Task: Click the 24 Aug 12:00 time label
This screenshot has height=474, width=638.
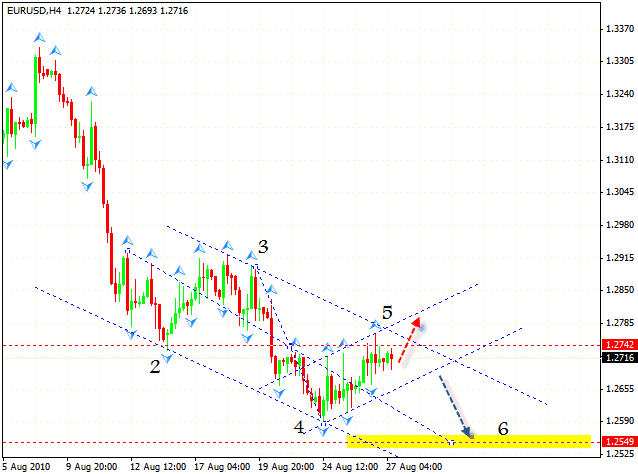Action: coord(350,466)
